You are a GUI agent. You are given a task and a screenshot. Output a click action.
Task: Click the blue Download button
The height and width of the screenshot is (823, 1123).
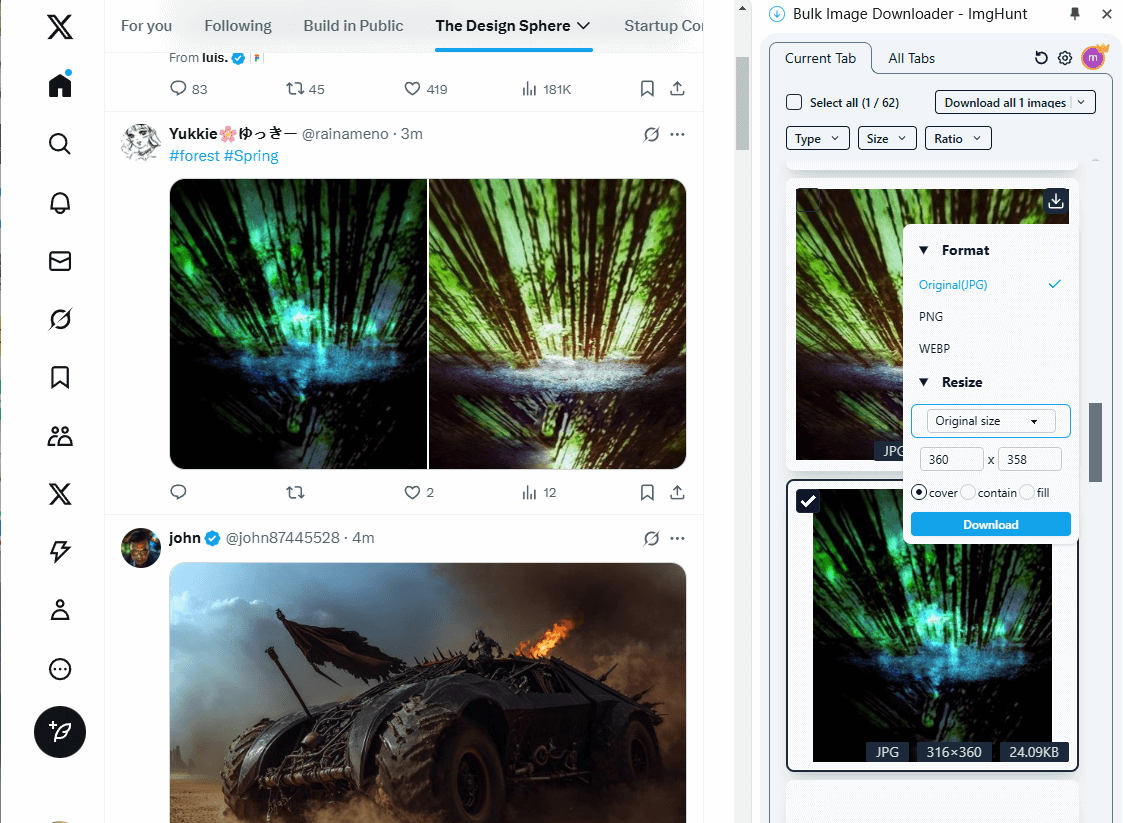pos(990,523)
